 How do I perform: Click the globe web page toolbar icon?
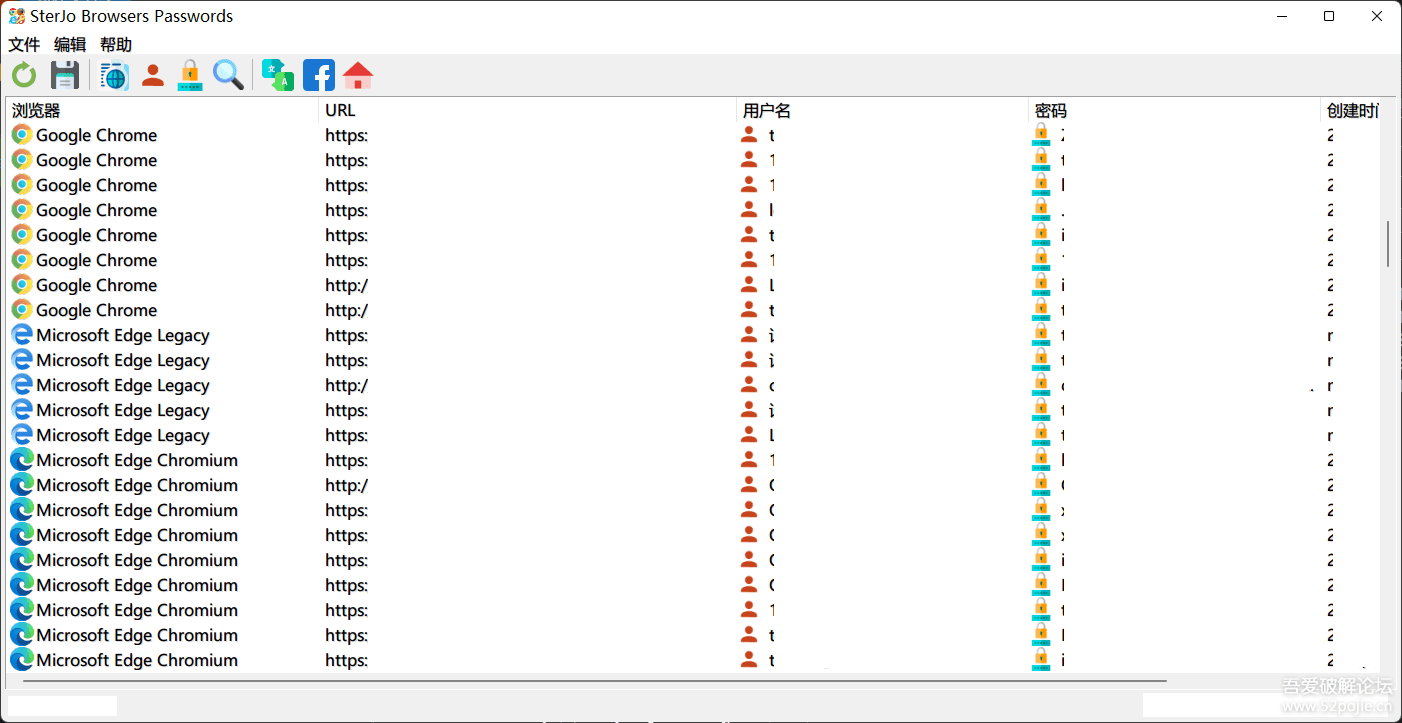pos(114,75)
